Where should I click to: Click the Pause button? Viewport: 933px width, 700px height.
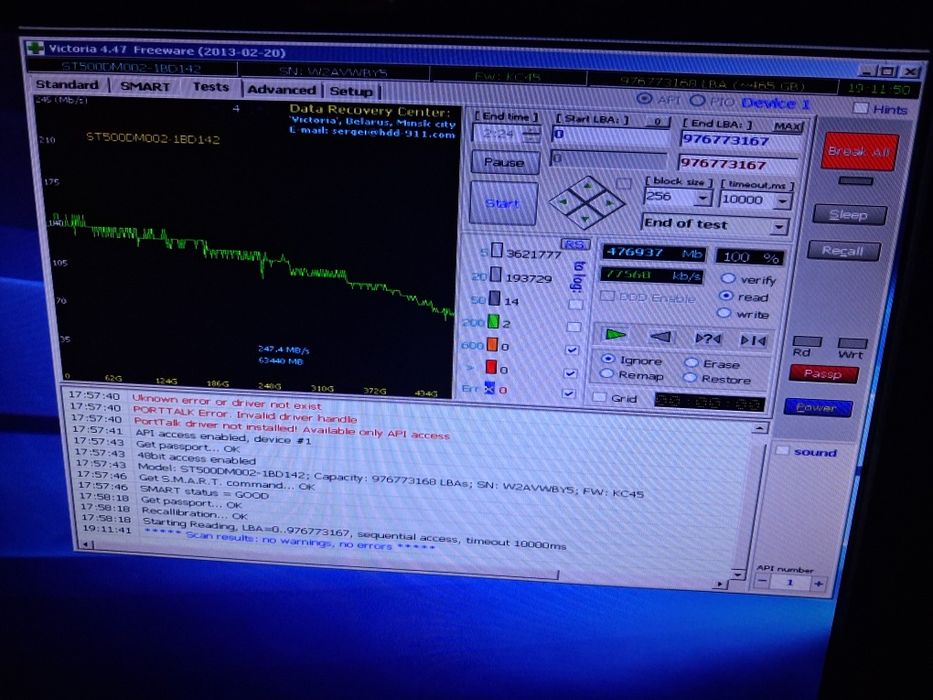505,162
